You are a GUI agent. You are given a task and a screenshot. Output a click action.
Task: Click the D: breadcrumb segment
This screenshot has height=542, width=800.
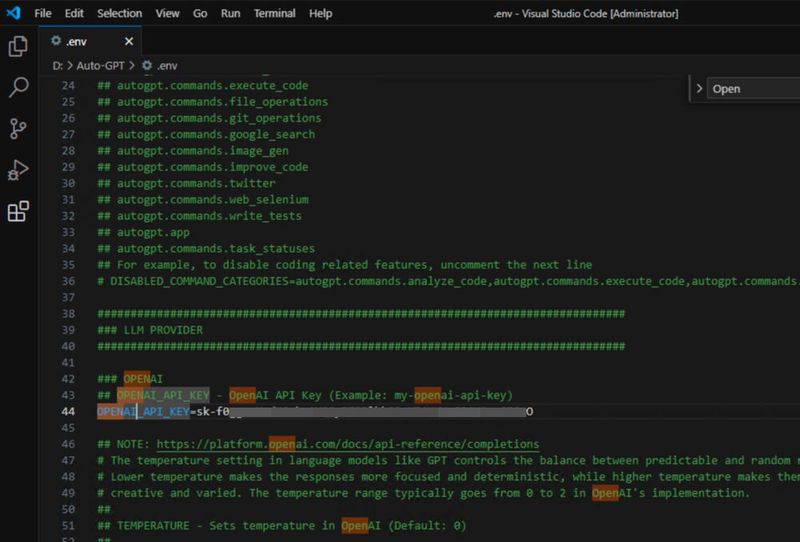click(x=58, y=65)
